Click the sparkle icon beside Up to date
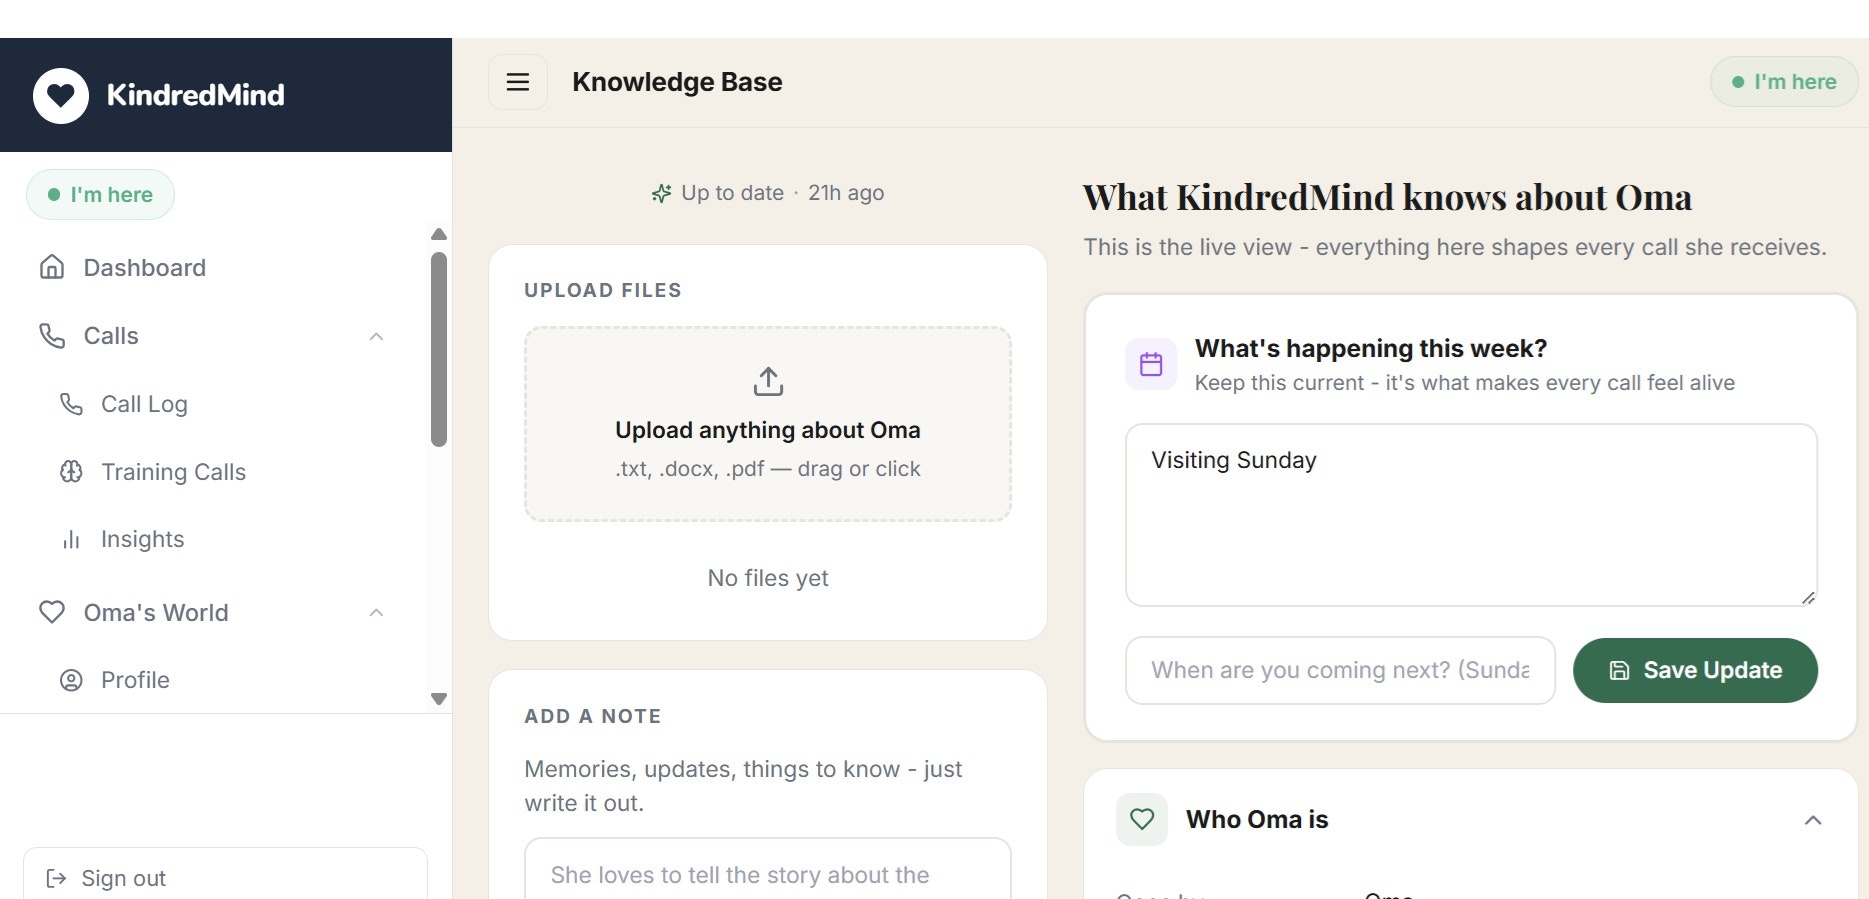This screenshot has height=899, width=1869. (x=661, y=193)
